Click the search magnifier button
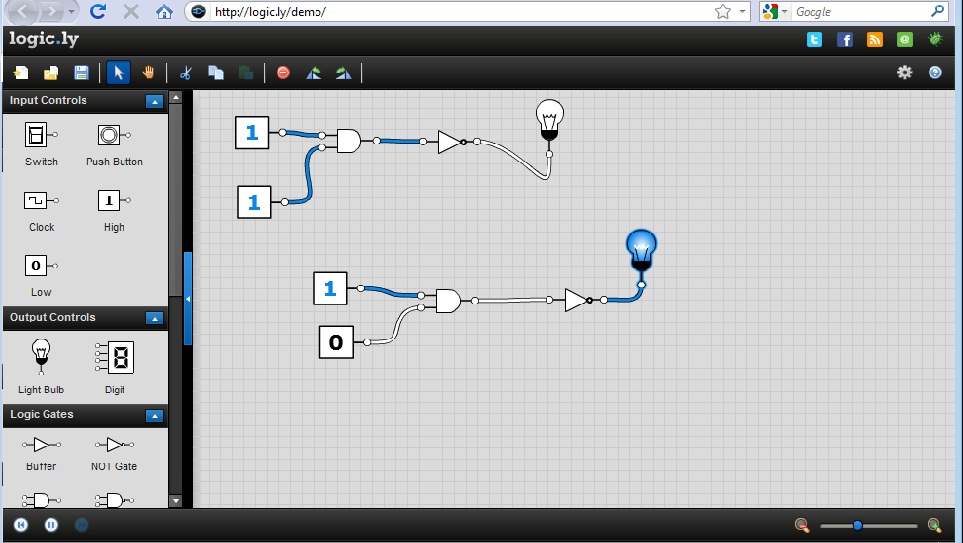963x543 pixels. tap(937, 11)
